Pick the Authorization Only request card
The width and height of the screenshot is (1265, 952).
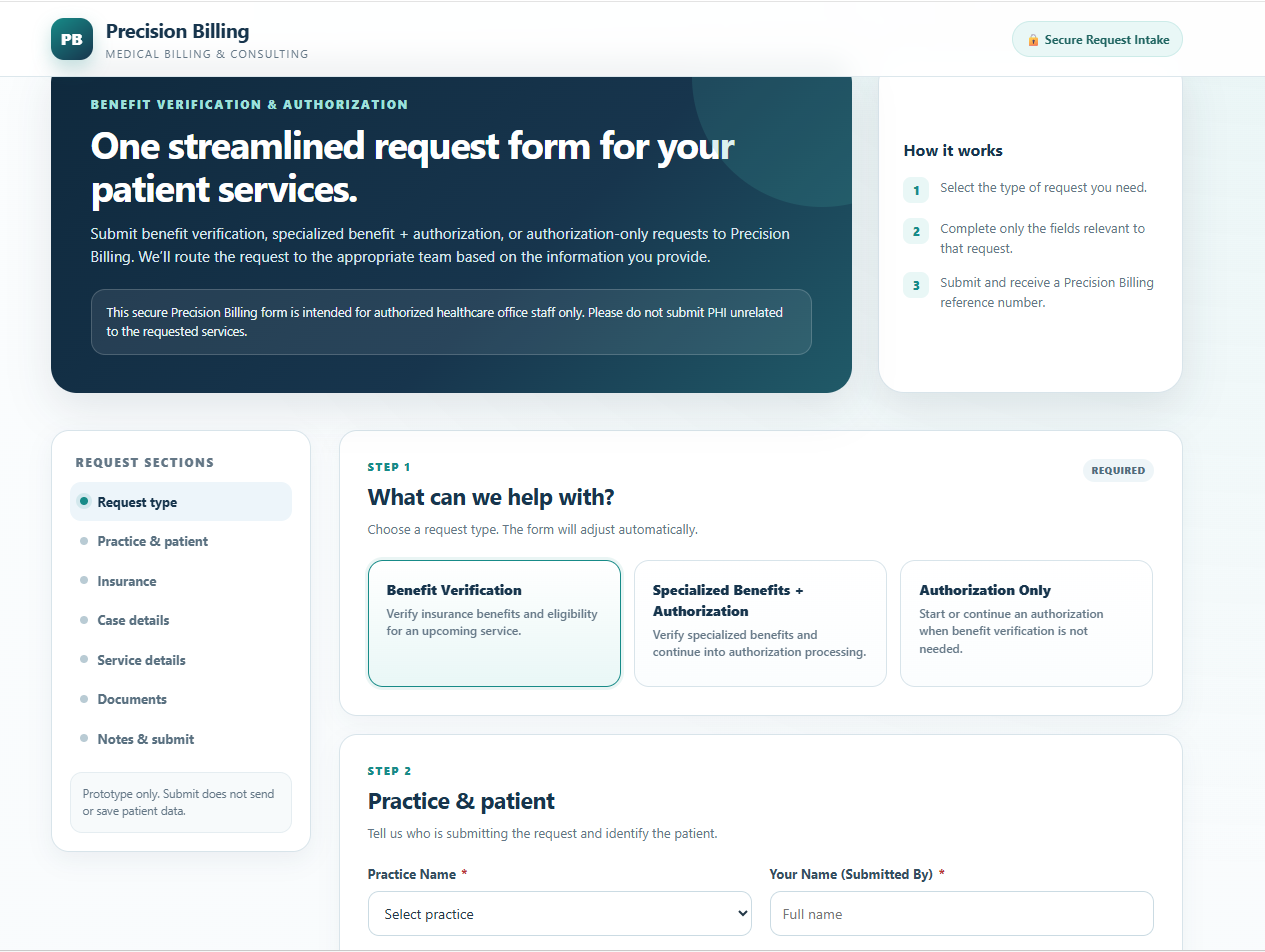(1026, 623)
